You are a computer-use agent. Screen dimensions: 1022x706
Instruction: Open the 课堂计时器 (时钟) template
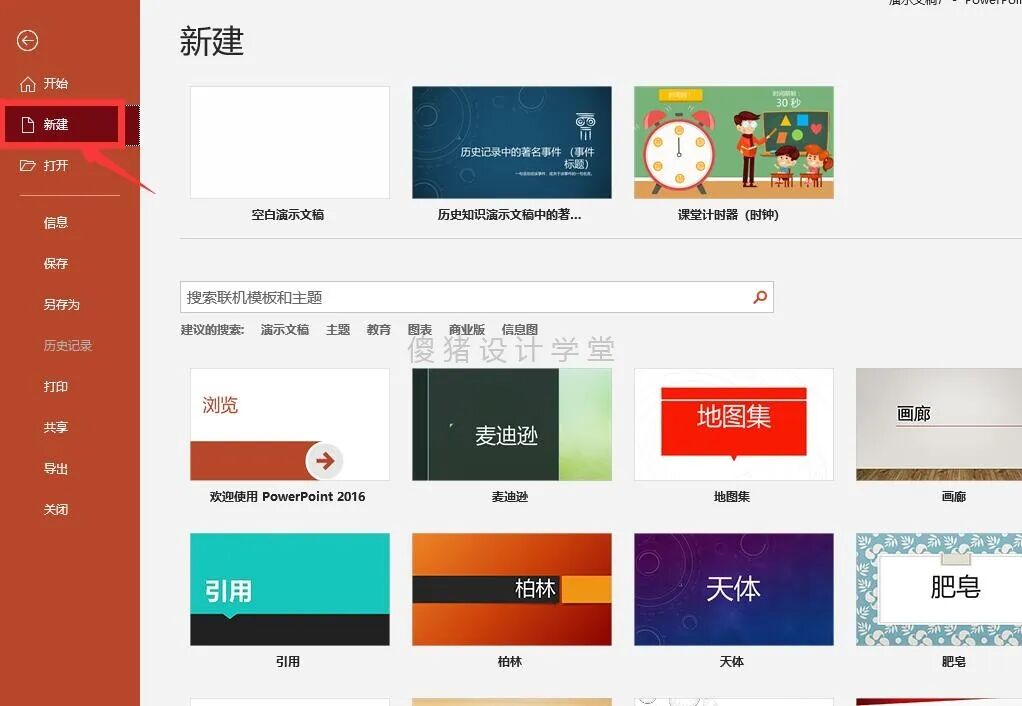click(x=733, y=141)
